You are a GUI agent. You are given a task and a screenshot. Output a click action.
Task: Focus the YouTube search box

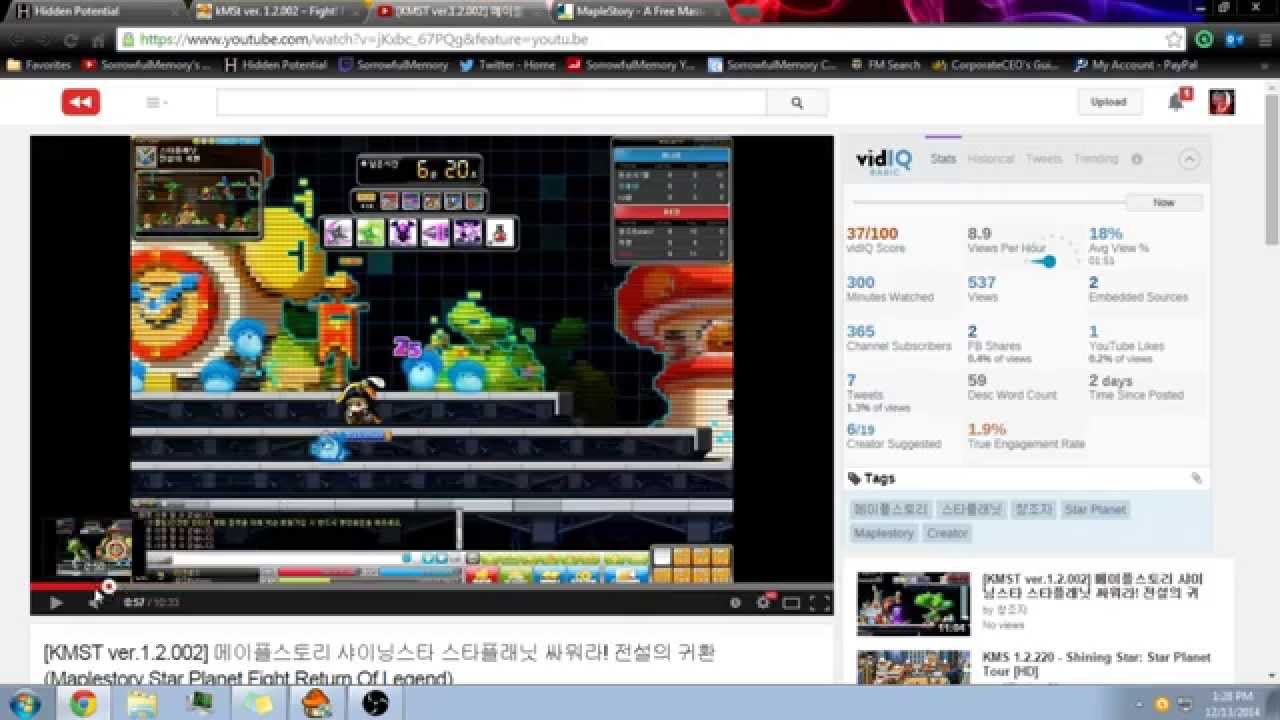[491, 102]
